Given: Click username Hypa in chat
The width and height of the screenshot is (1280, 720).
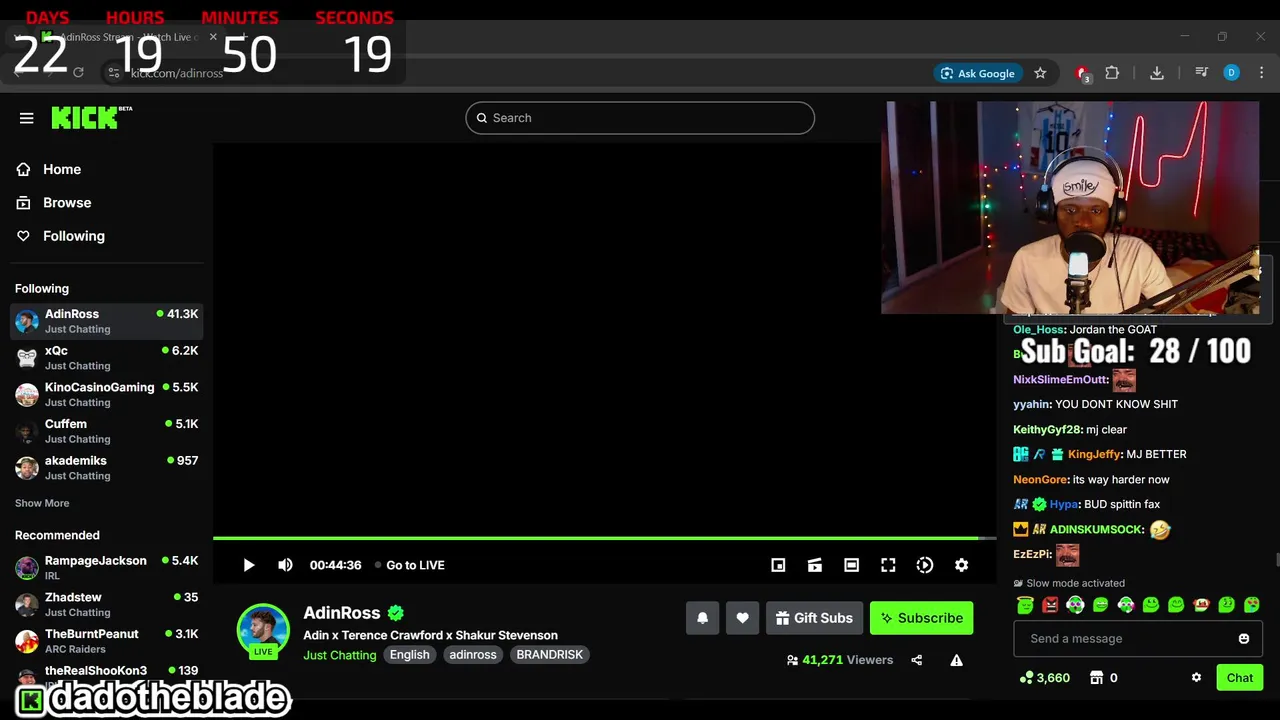Looking at the screenshot, I should click(1063, 504).
